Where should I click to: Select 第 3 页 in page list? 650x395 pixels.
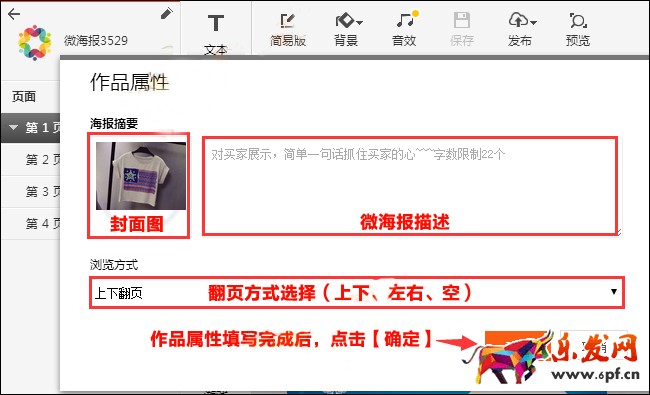[30, 191]
